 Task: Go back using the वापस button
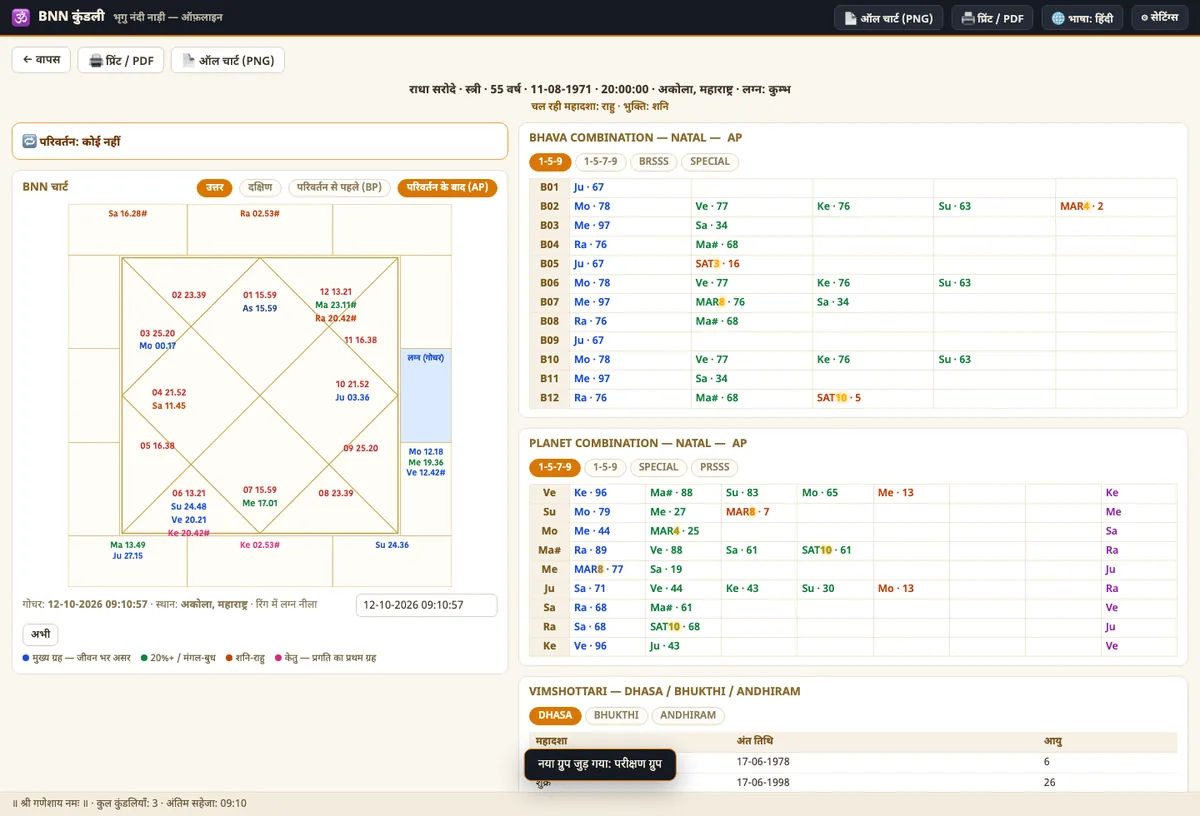point(41,60)
